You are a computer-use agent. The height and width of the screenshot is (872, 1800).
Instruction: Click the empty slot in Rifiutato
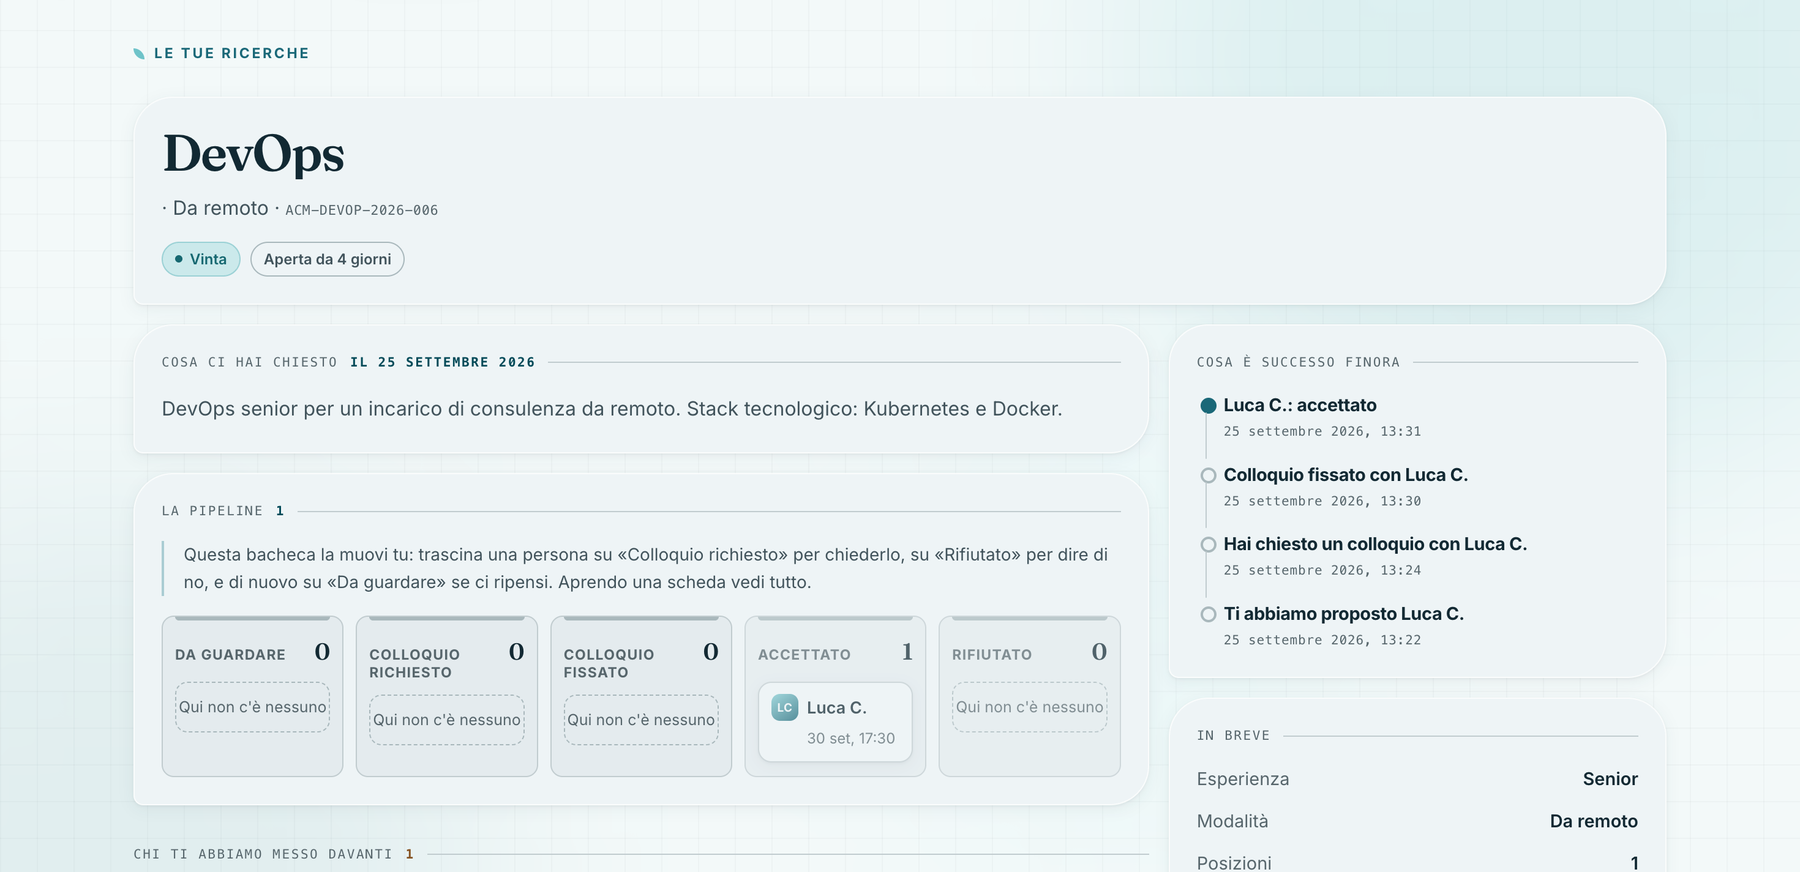[x=1029, y=707]
